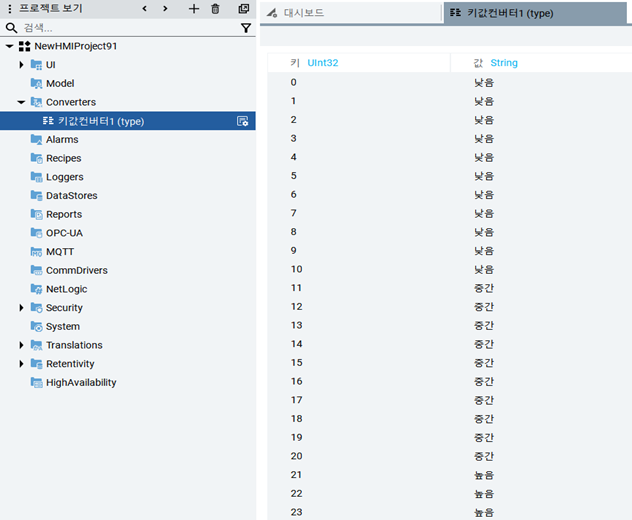Expand the Security folder arrow
The width and height of the screenshot is (632, 520).
tap(21, 308)
